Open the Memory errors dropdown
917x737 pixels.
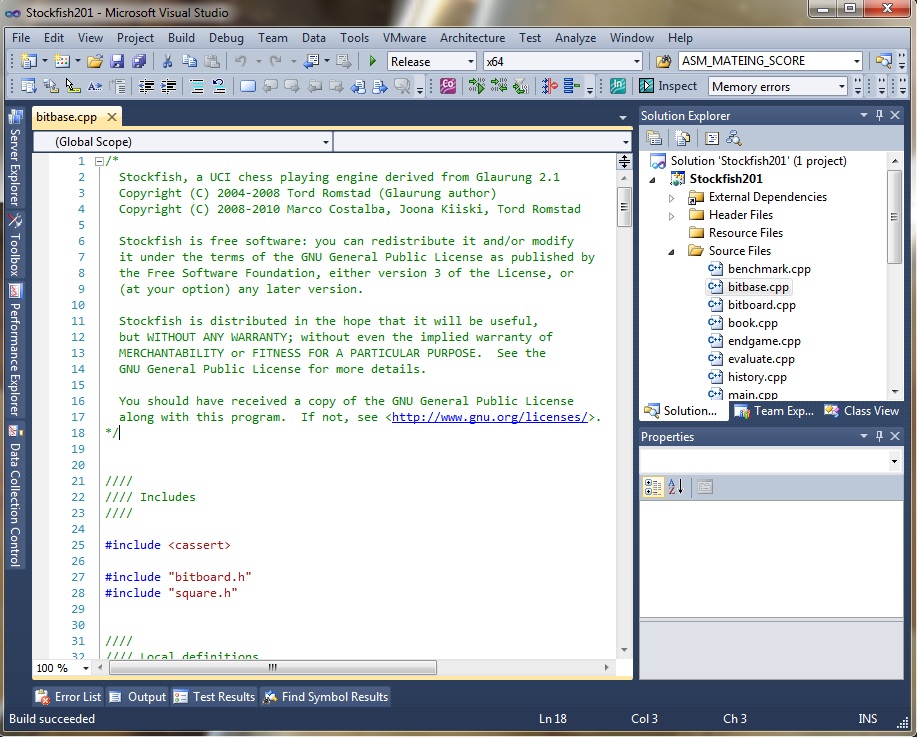[x=842, y=87]
